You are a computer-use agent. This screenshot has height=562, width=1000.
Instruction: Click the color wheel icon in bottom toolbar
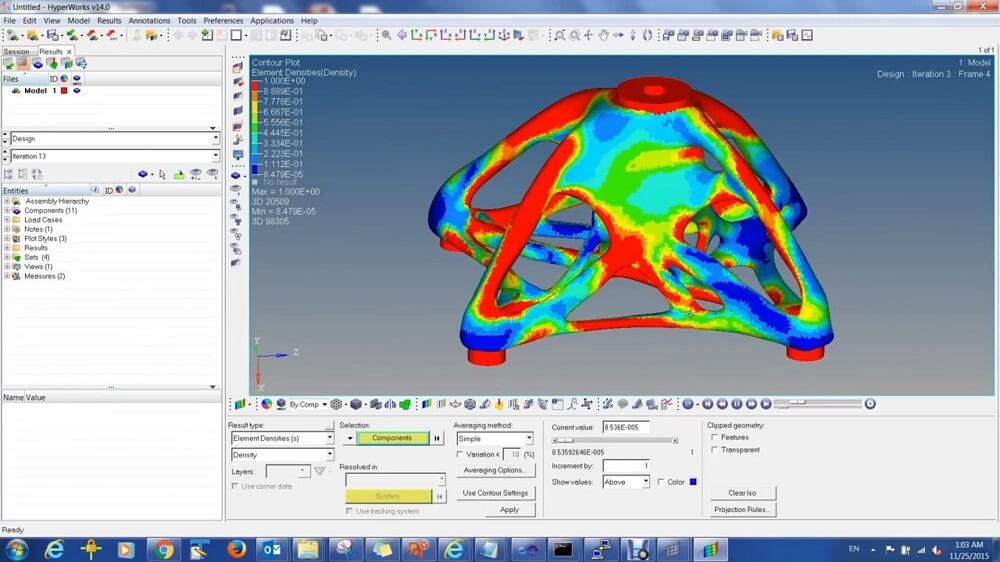point(267,404)
